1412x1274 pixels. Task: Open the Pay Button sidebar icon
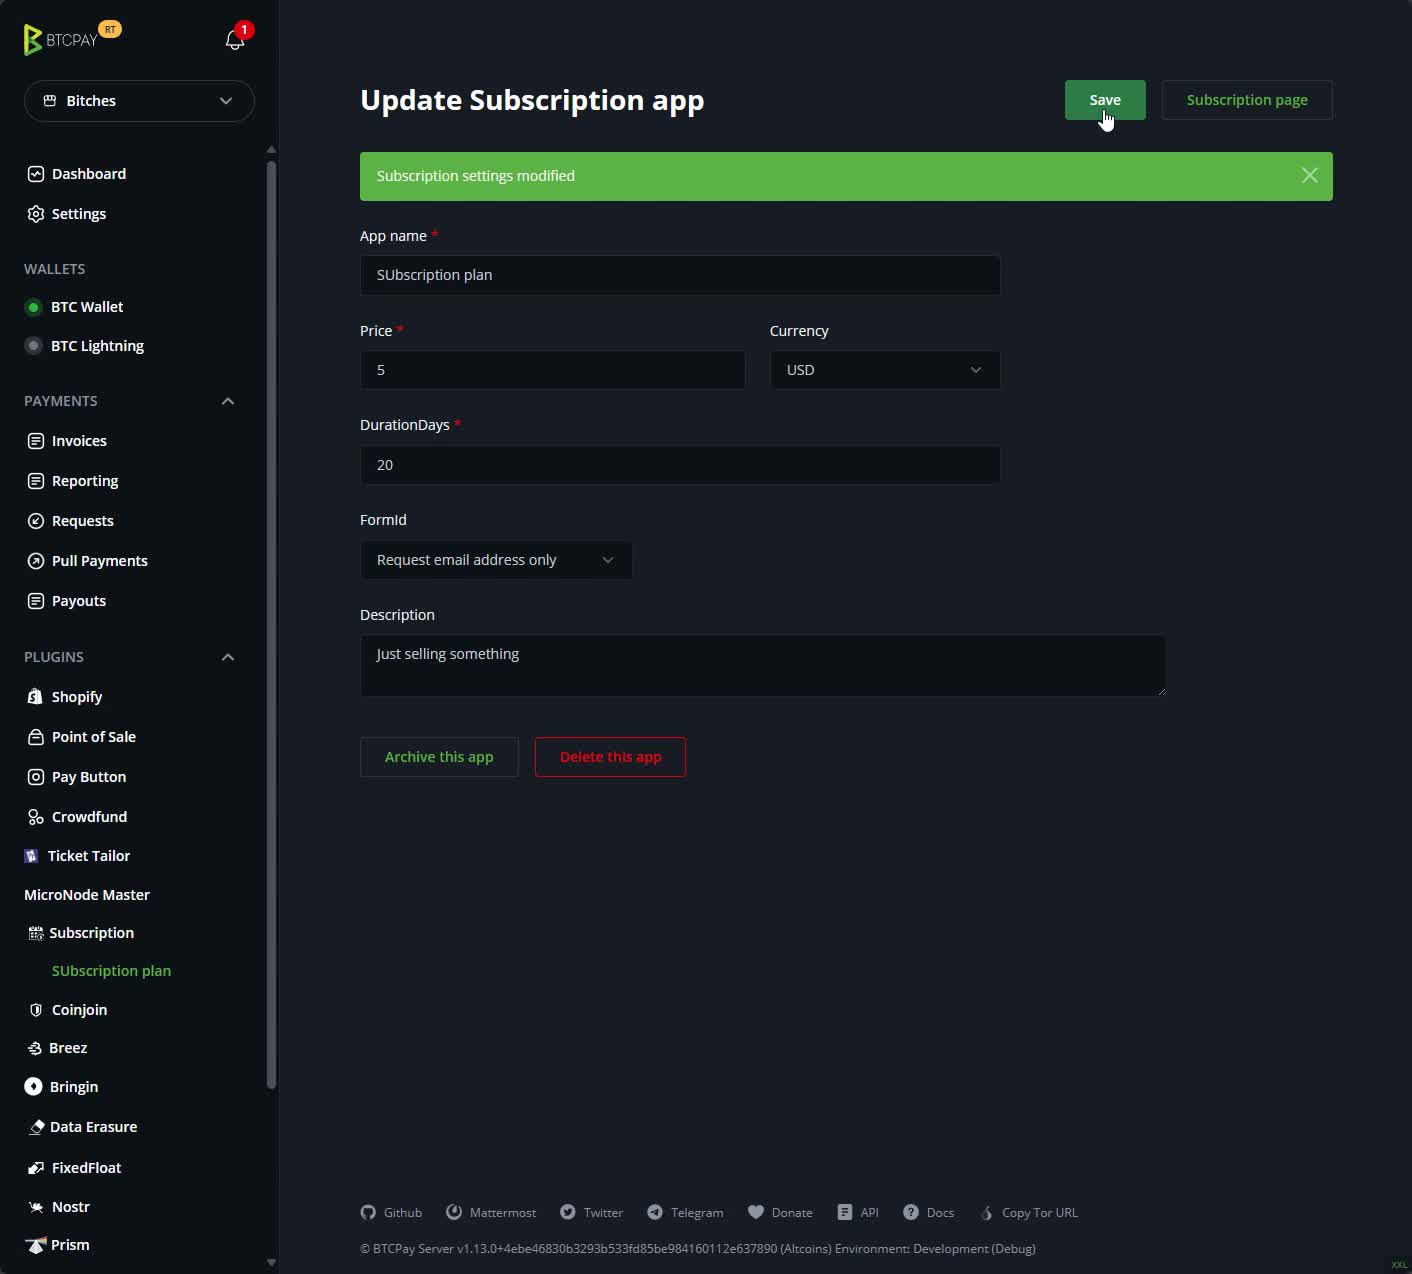(36, 777)
